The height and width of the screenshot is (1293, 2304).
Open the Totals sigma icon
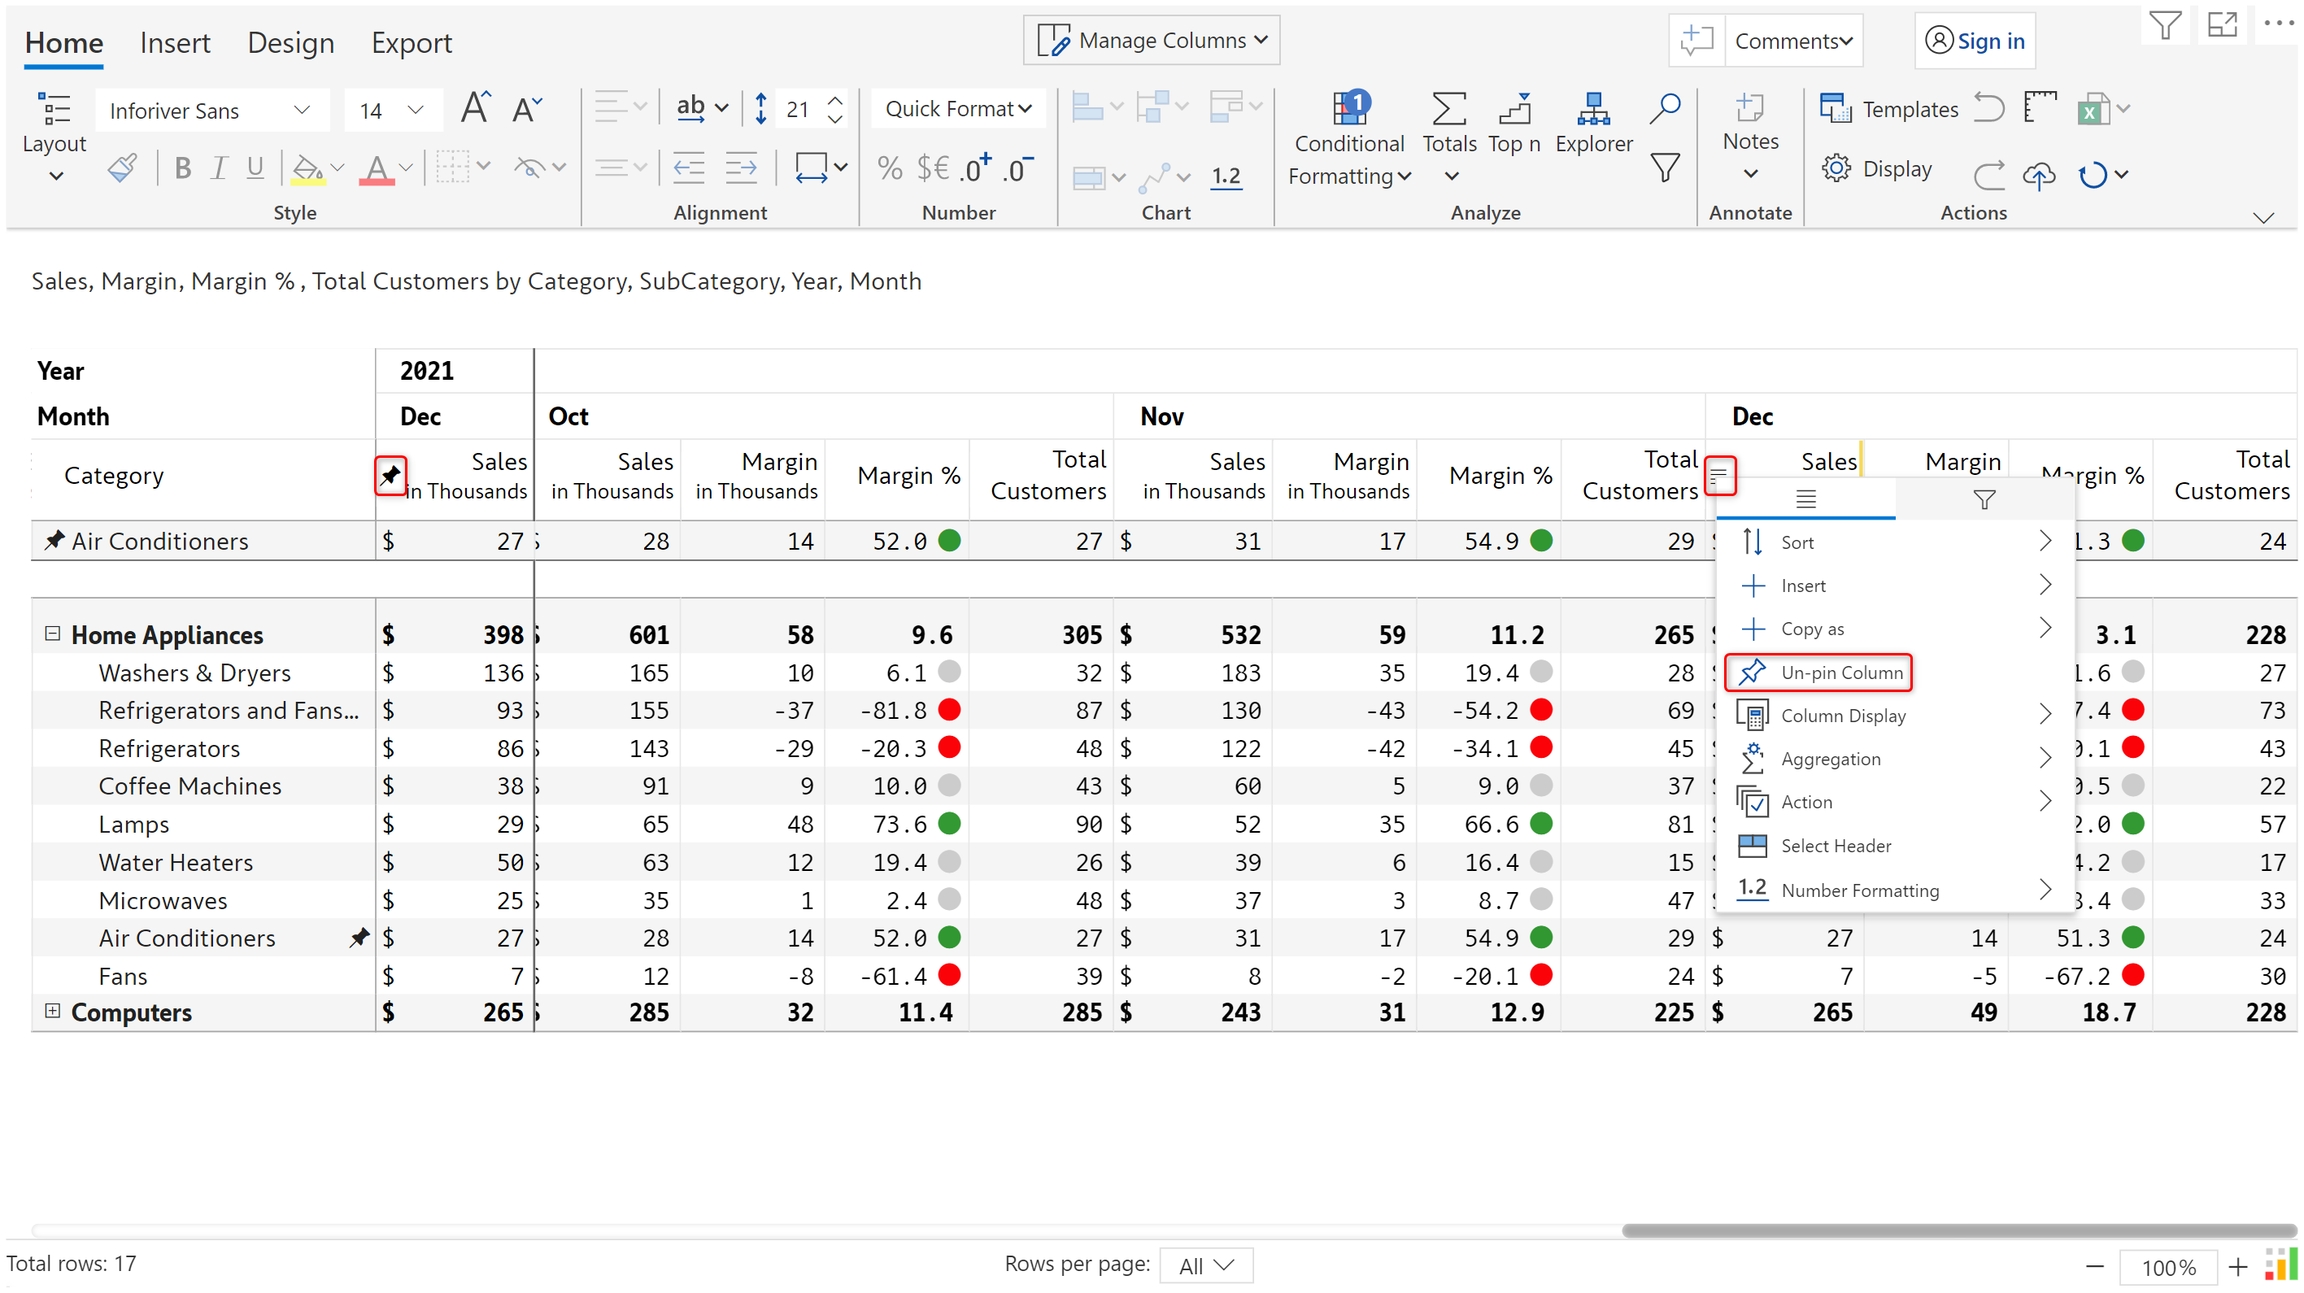click(x=1448, y=110)
